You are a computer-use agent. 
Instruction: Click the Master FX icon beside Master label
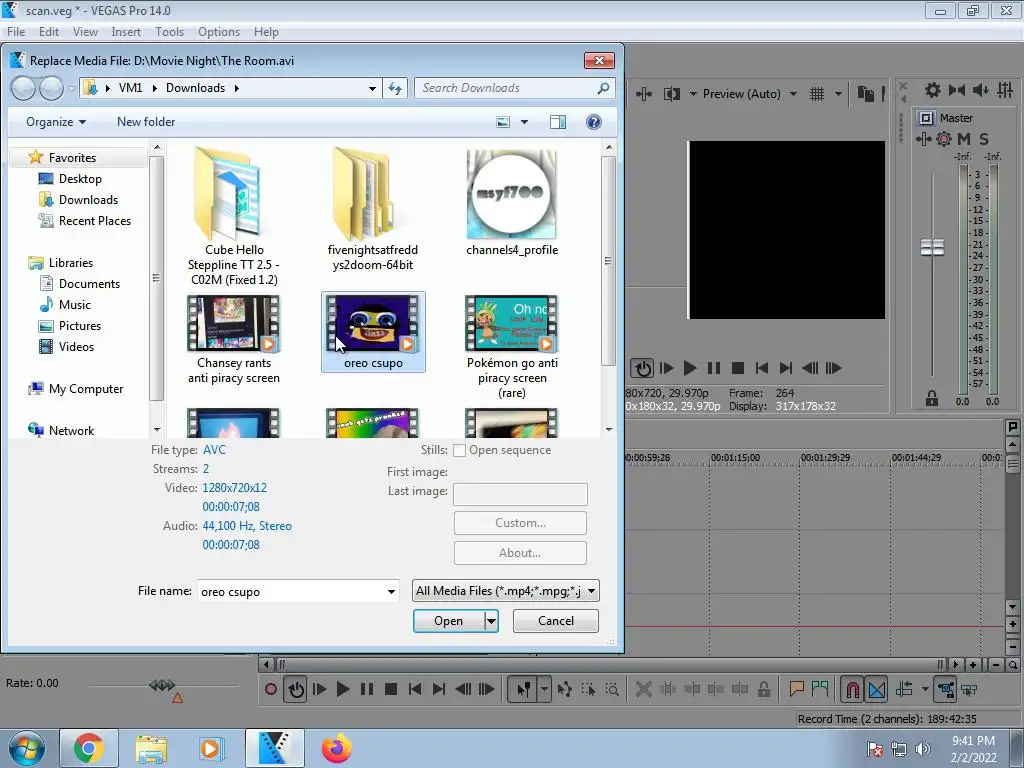coord(926,118)
